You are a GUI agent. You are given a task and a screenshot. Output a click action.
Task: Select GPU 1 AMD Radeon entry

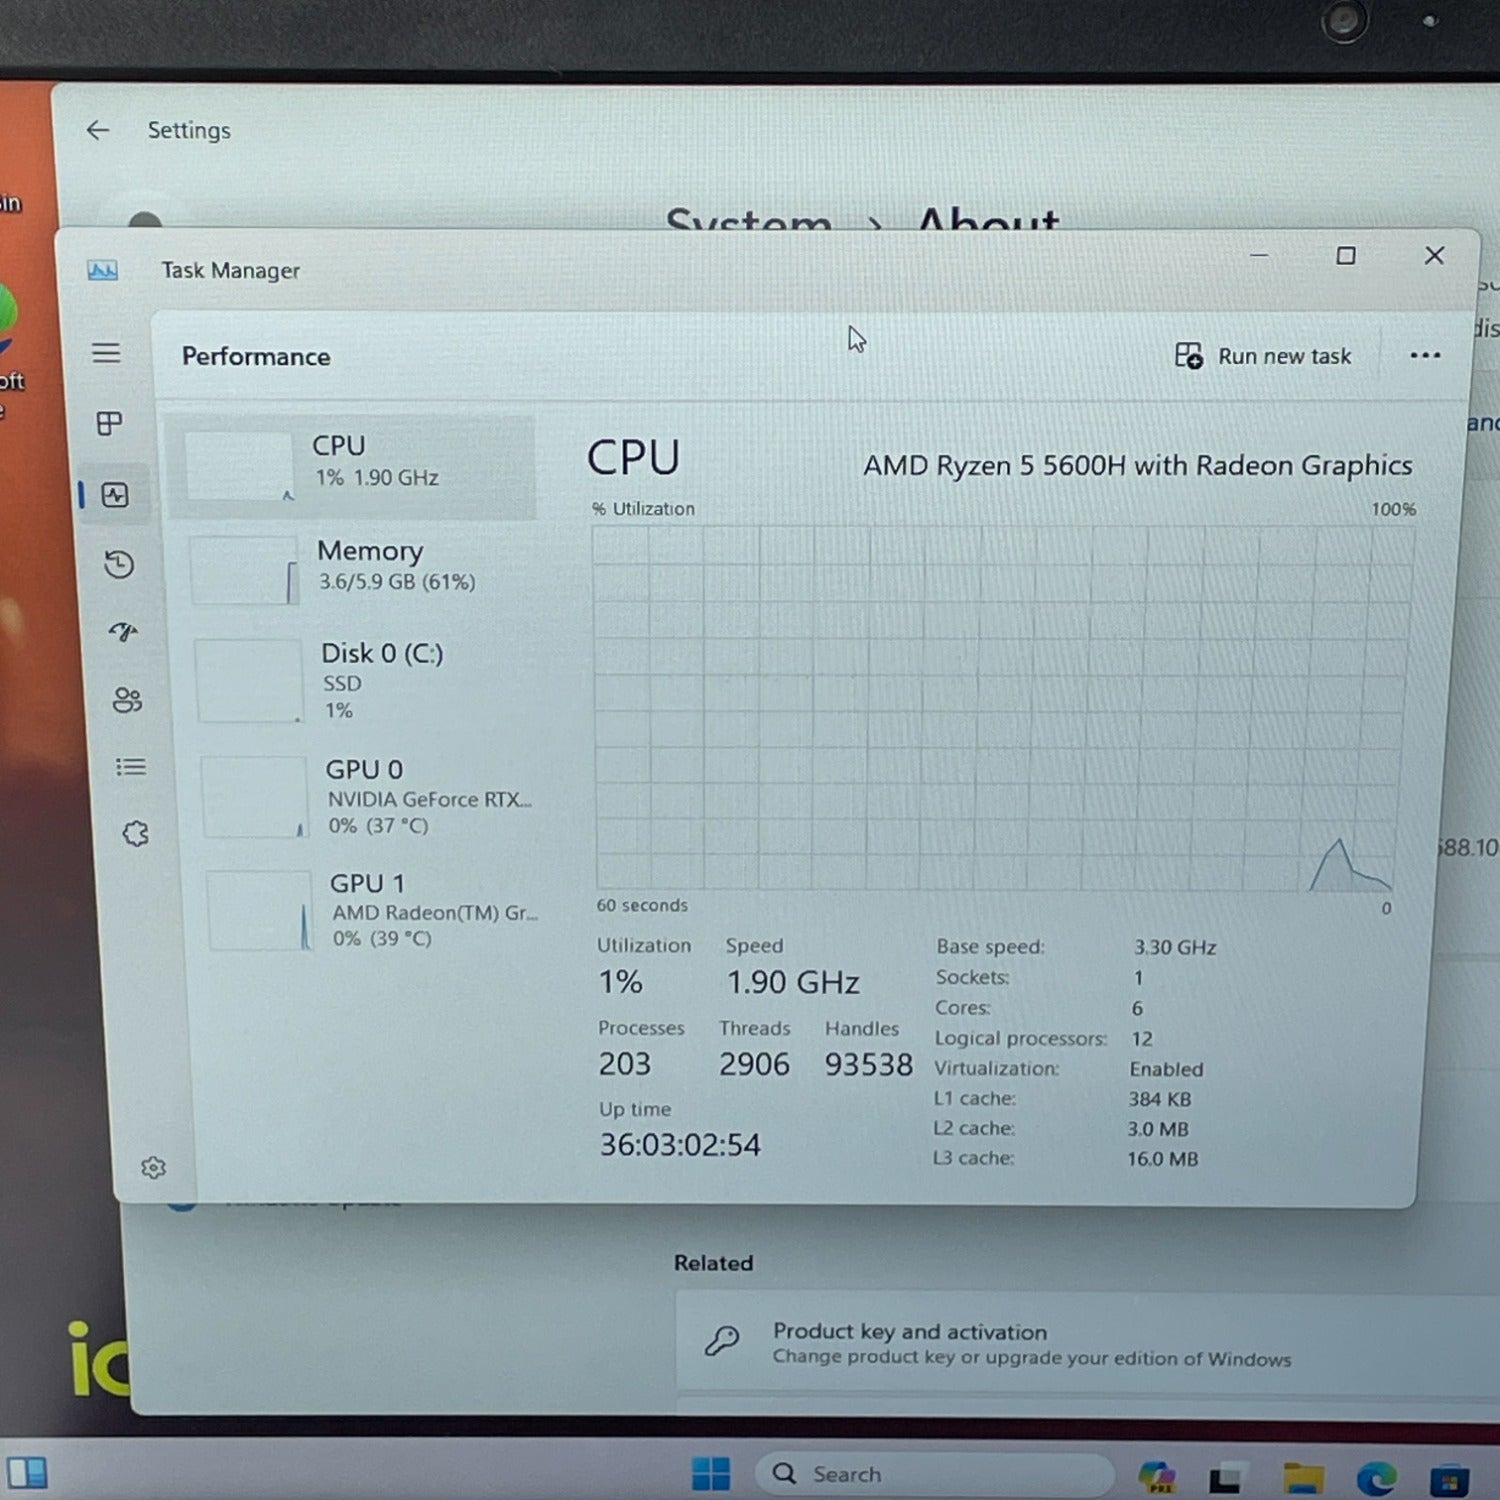(375, 910)
